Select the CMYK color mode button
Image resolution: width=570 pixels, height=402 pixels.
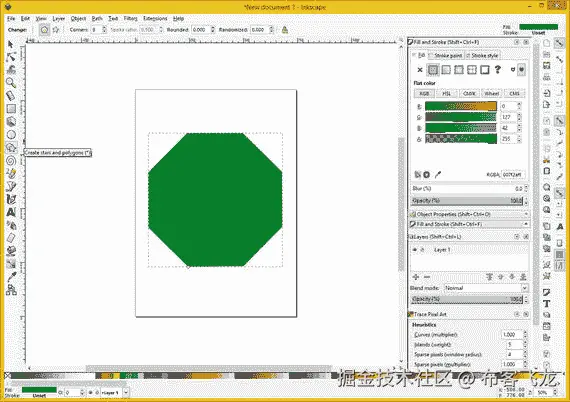pyautogui.click(x=469, y=94)
